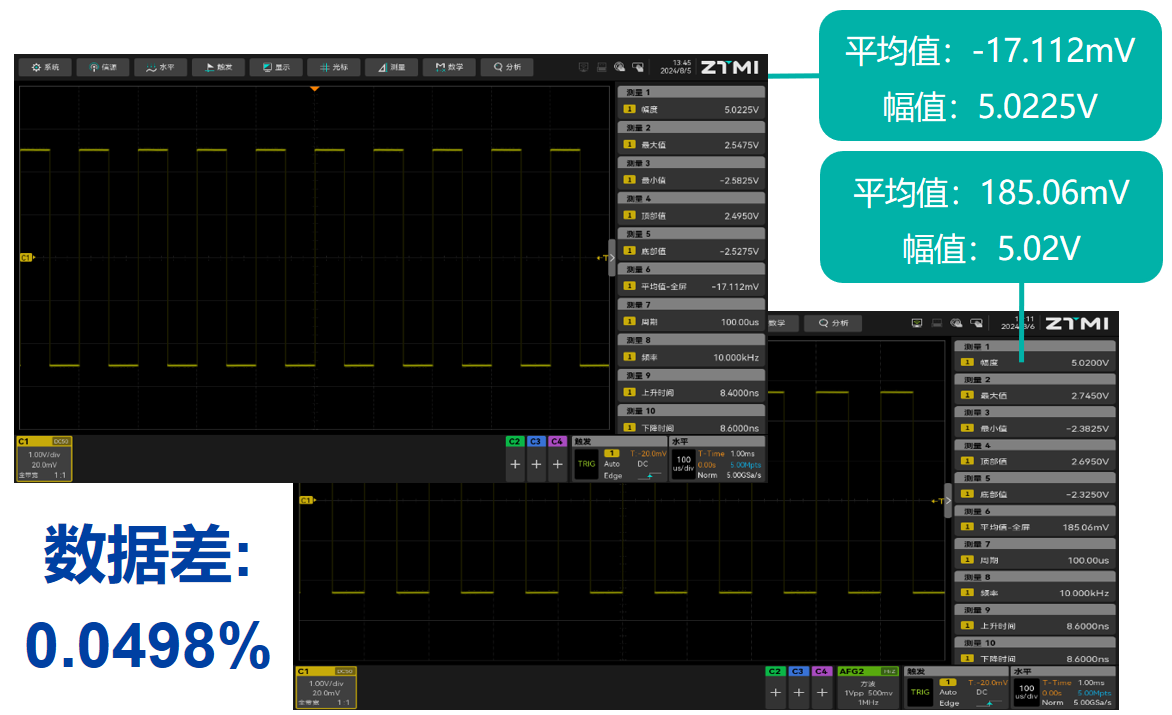Collapse measurement panel using arrow handle, upper scope

point(612,257)
